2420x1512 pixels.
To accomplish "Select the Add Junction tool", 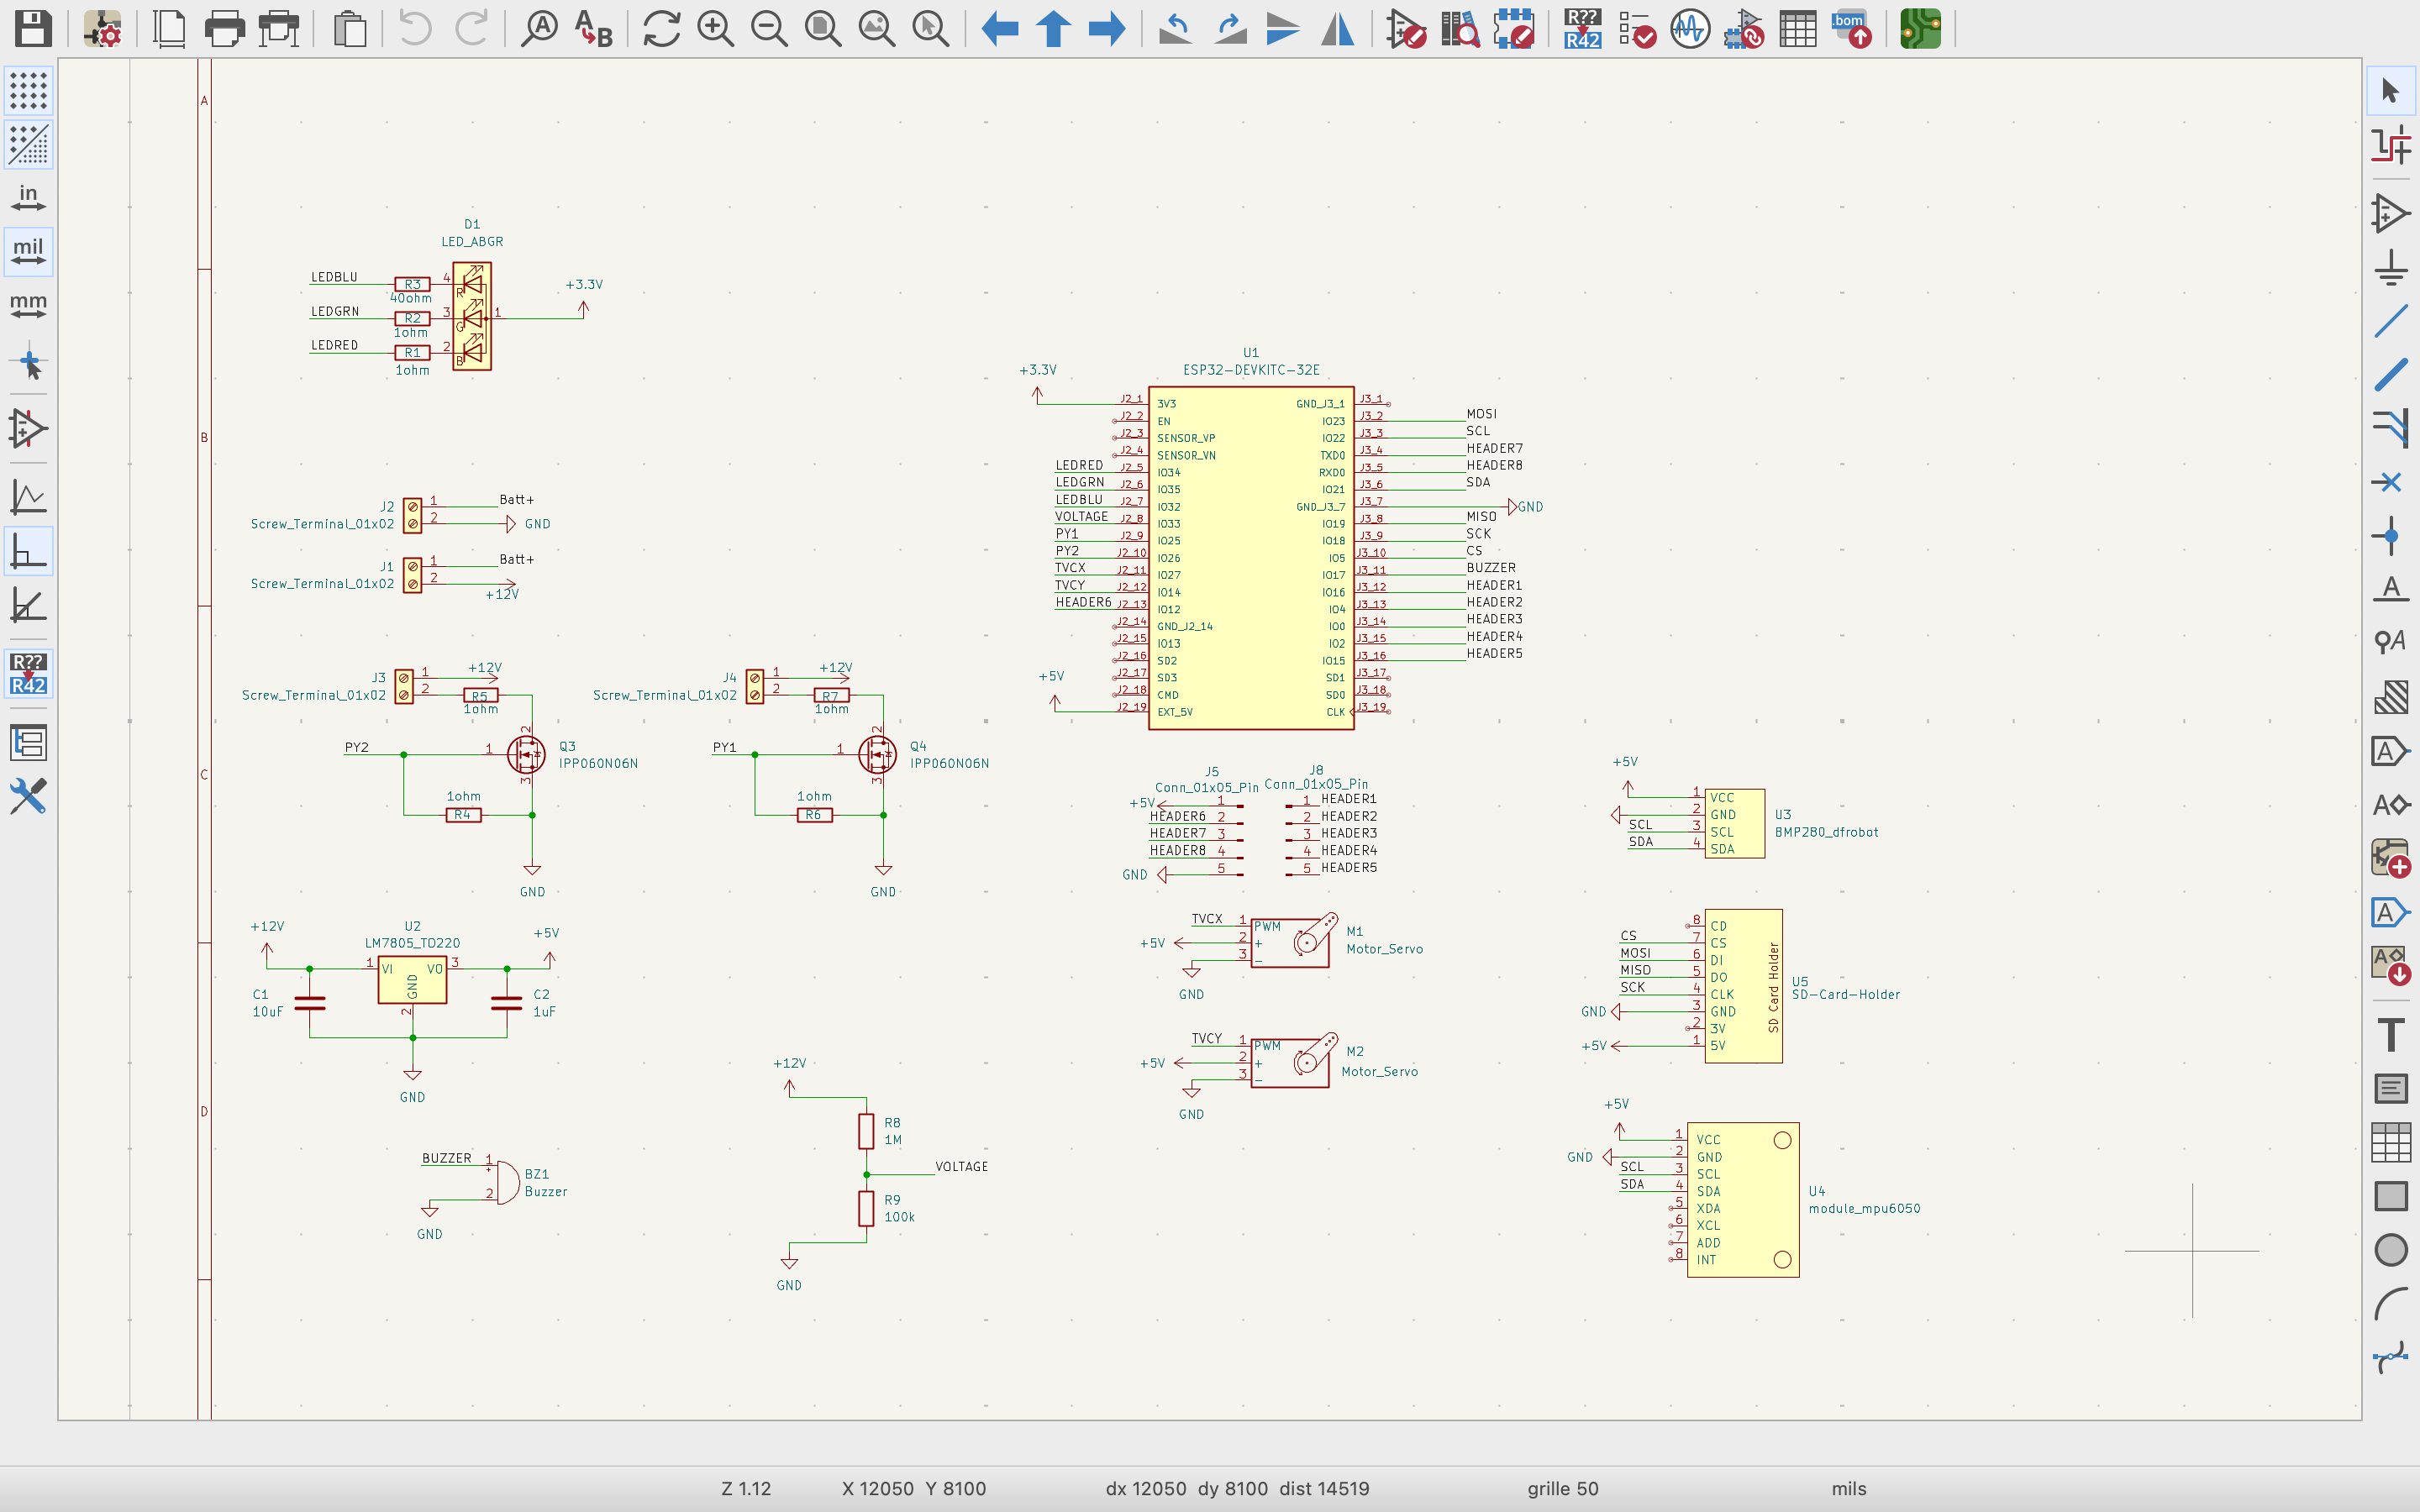I will click(2390, 536).
